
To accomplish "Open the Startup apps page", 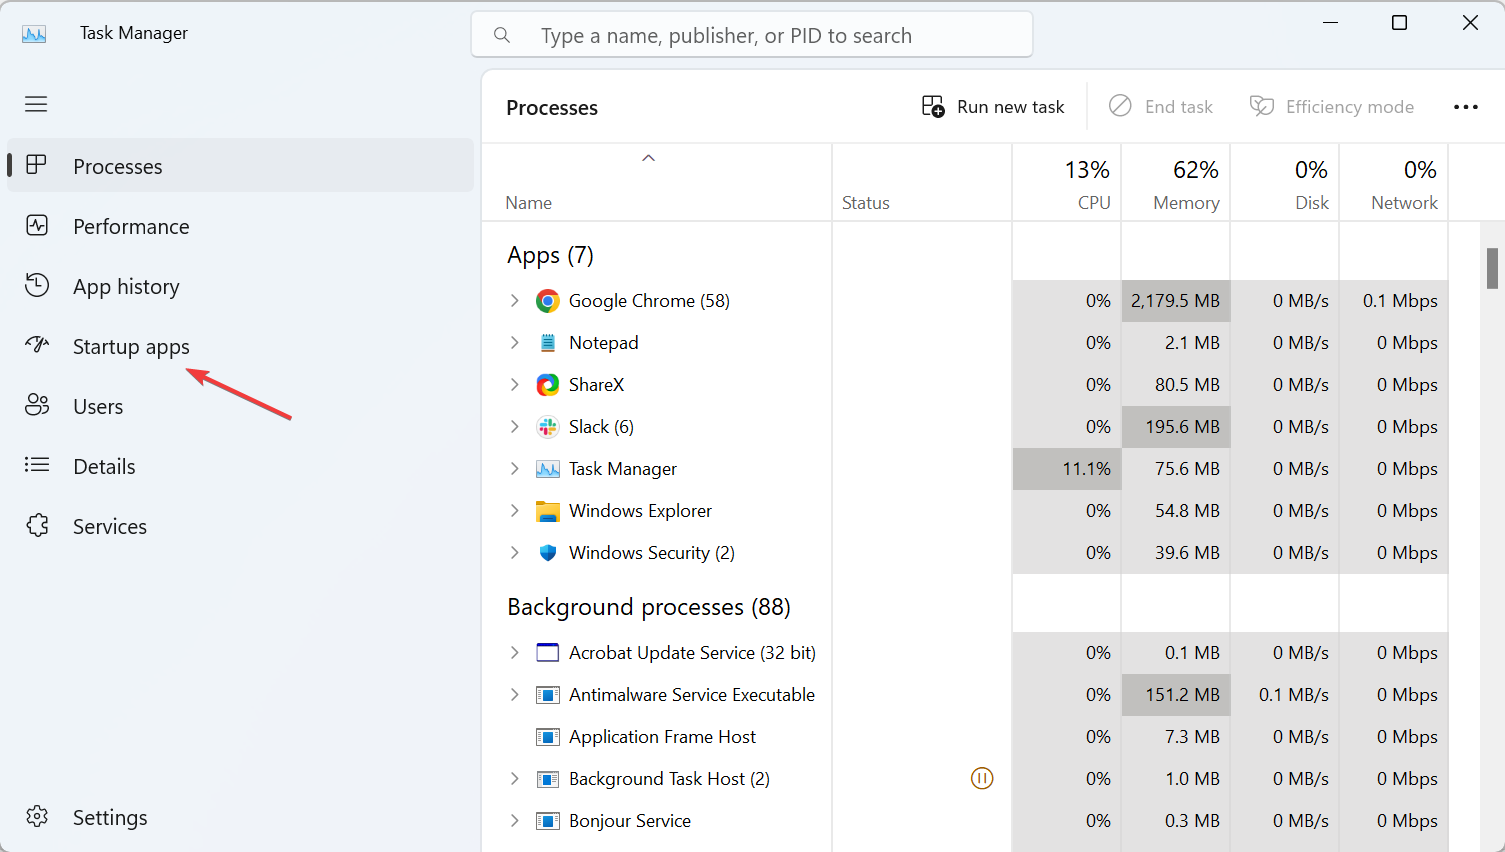I will tap(240, 346).
